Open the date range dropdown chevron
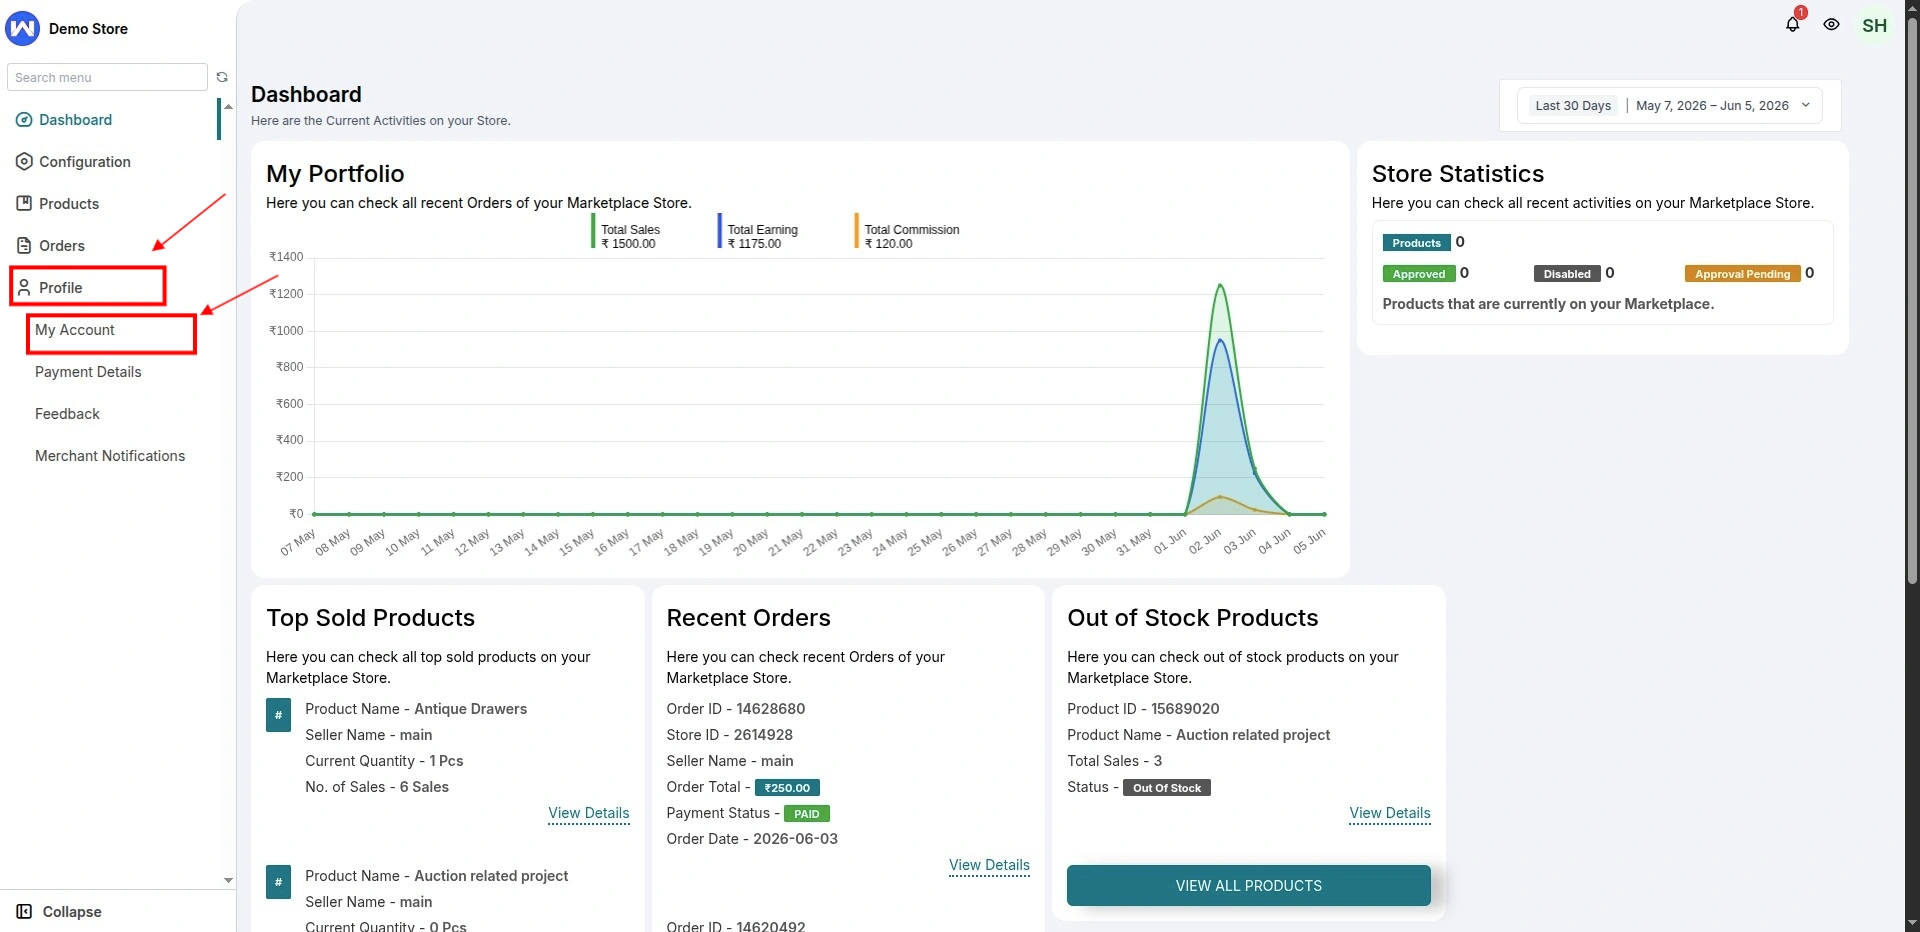 [x=1806, y=105]
